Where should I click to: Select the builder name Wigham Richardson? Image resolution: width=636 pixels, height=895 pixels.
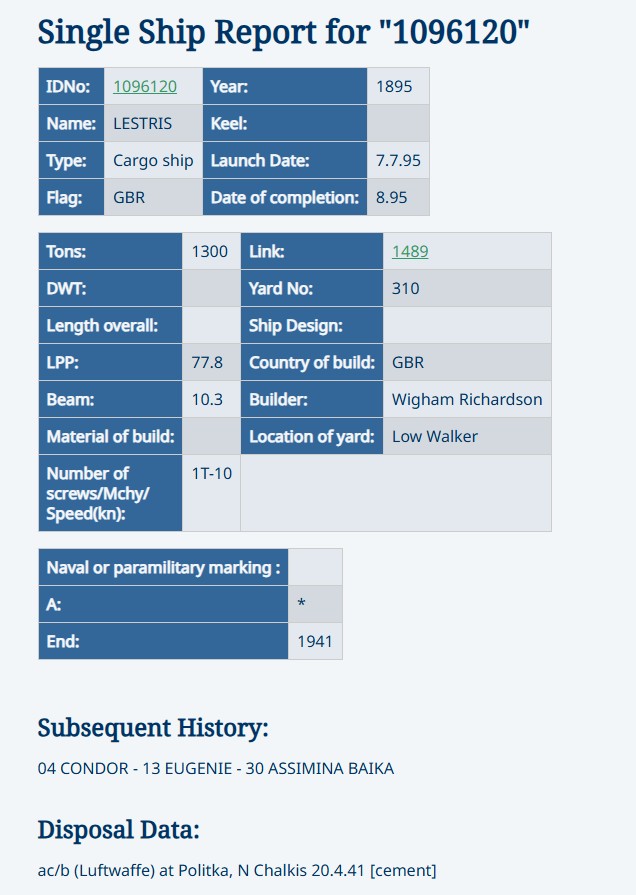coord(467,400)
